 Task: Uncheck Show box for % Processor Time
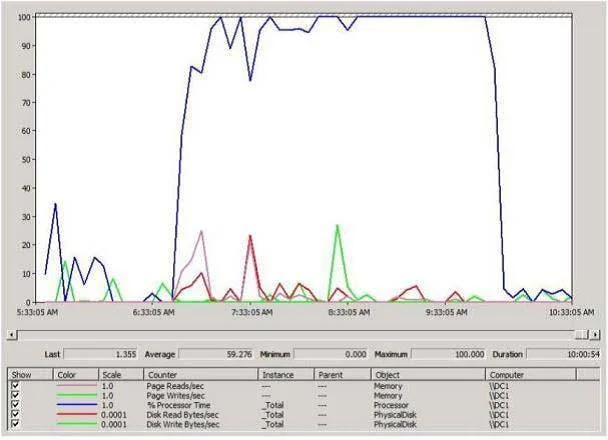coord(15,405)
